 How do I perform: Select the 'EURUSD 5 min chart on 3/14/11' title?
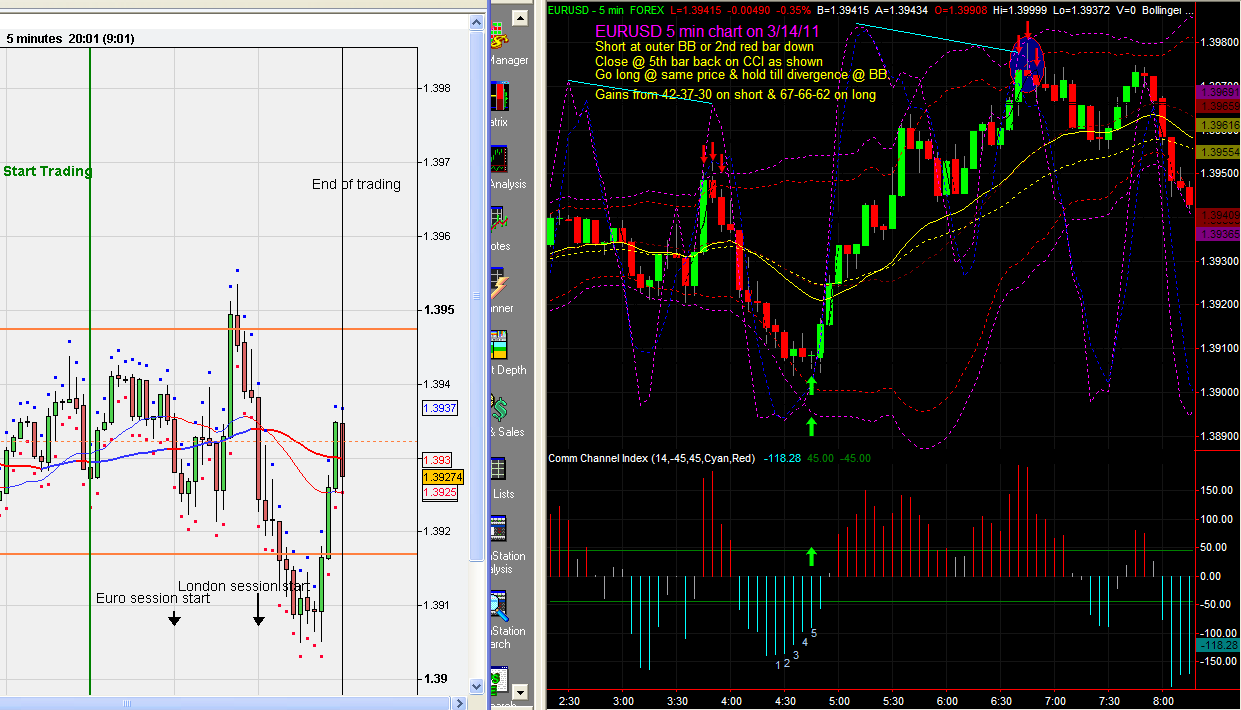(707, 31)
